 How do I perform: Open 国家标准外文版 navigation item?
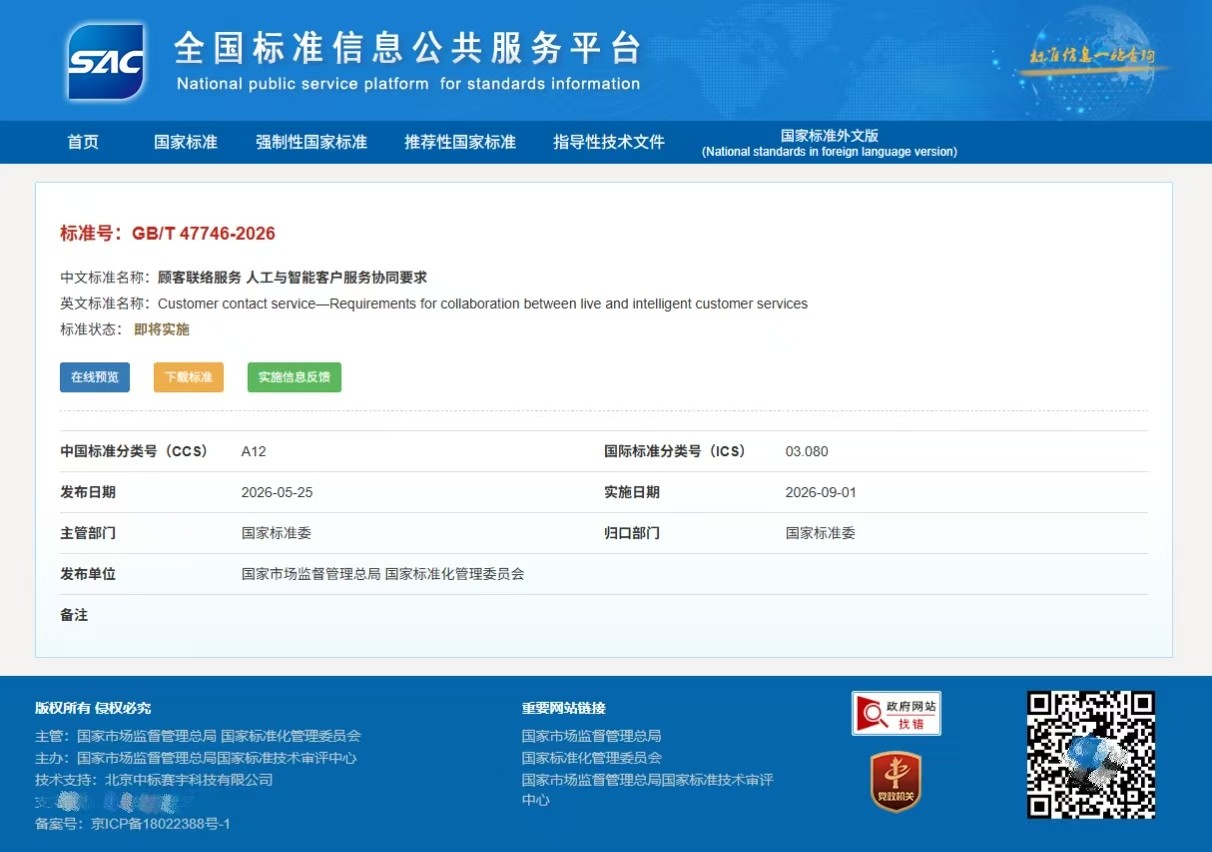click(829, 143)
